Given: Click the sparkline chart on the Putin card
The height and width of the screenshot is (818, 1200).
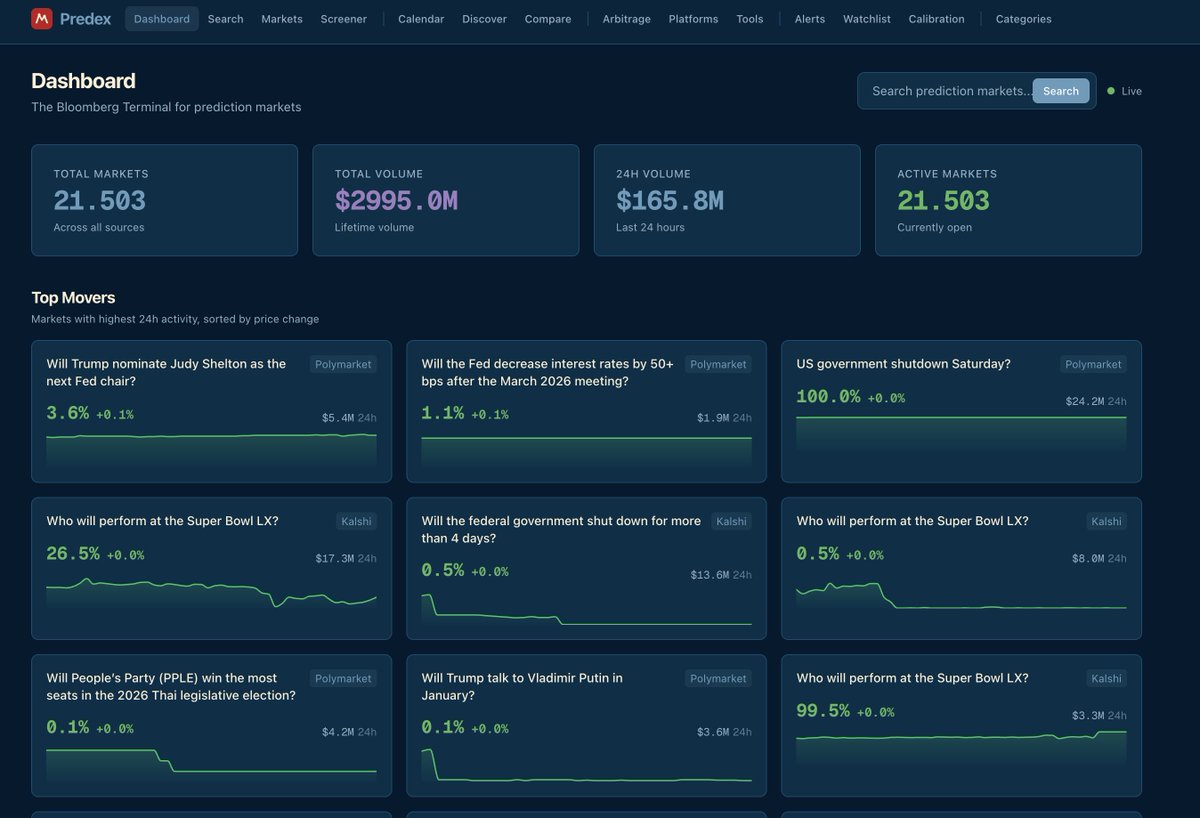Looking at the screenshot, I should (x=586, y=765).
